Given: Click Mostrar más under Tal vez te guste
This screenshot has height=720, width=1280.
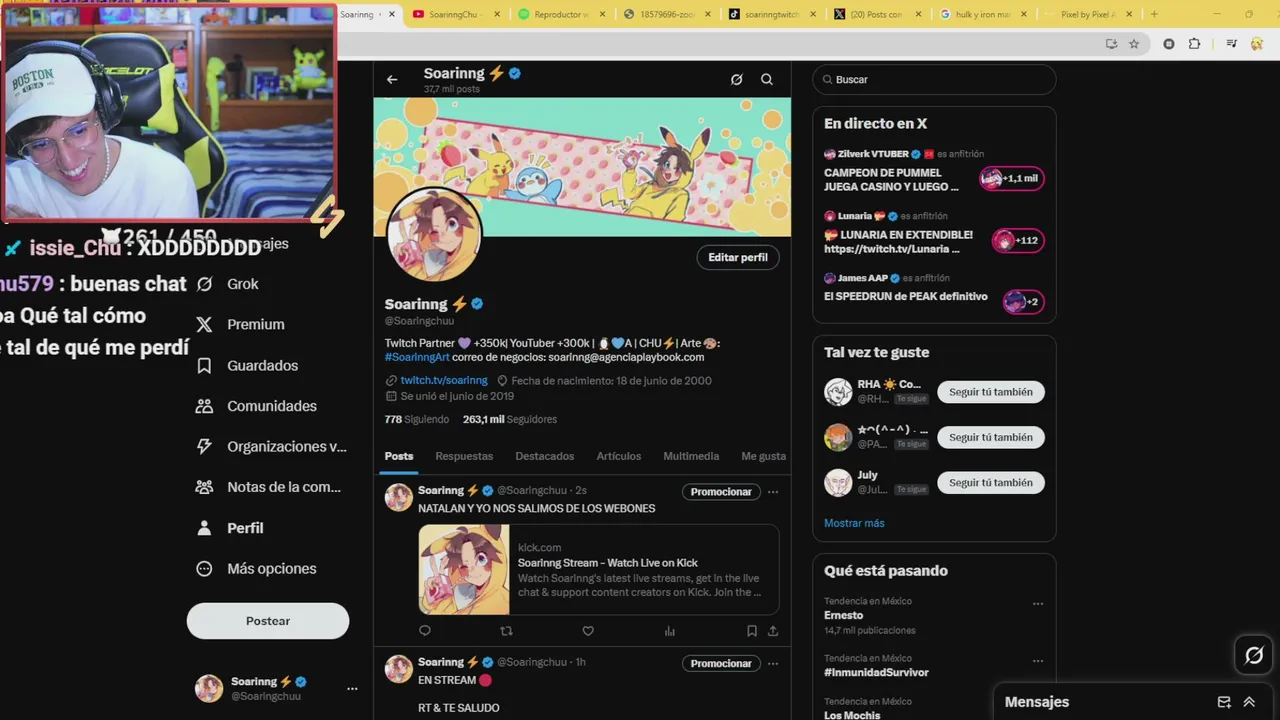Looking at the screenshot, I should pyautogui.click(x=854, y=523).
